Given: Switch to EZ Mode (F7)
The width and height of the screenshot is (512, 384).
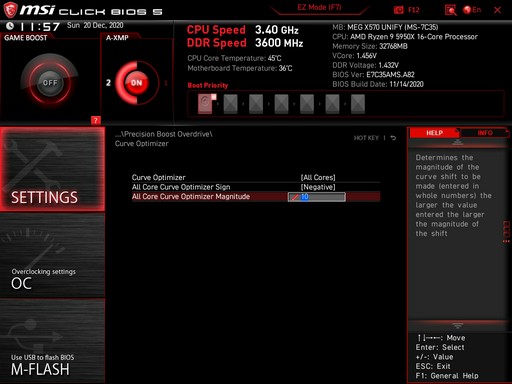Looking at the screenshot, I should pyautogui.click(x=319, y=7).
